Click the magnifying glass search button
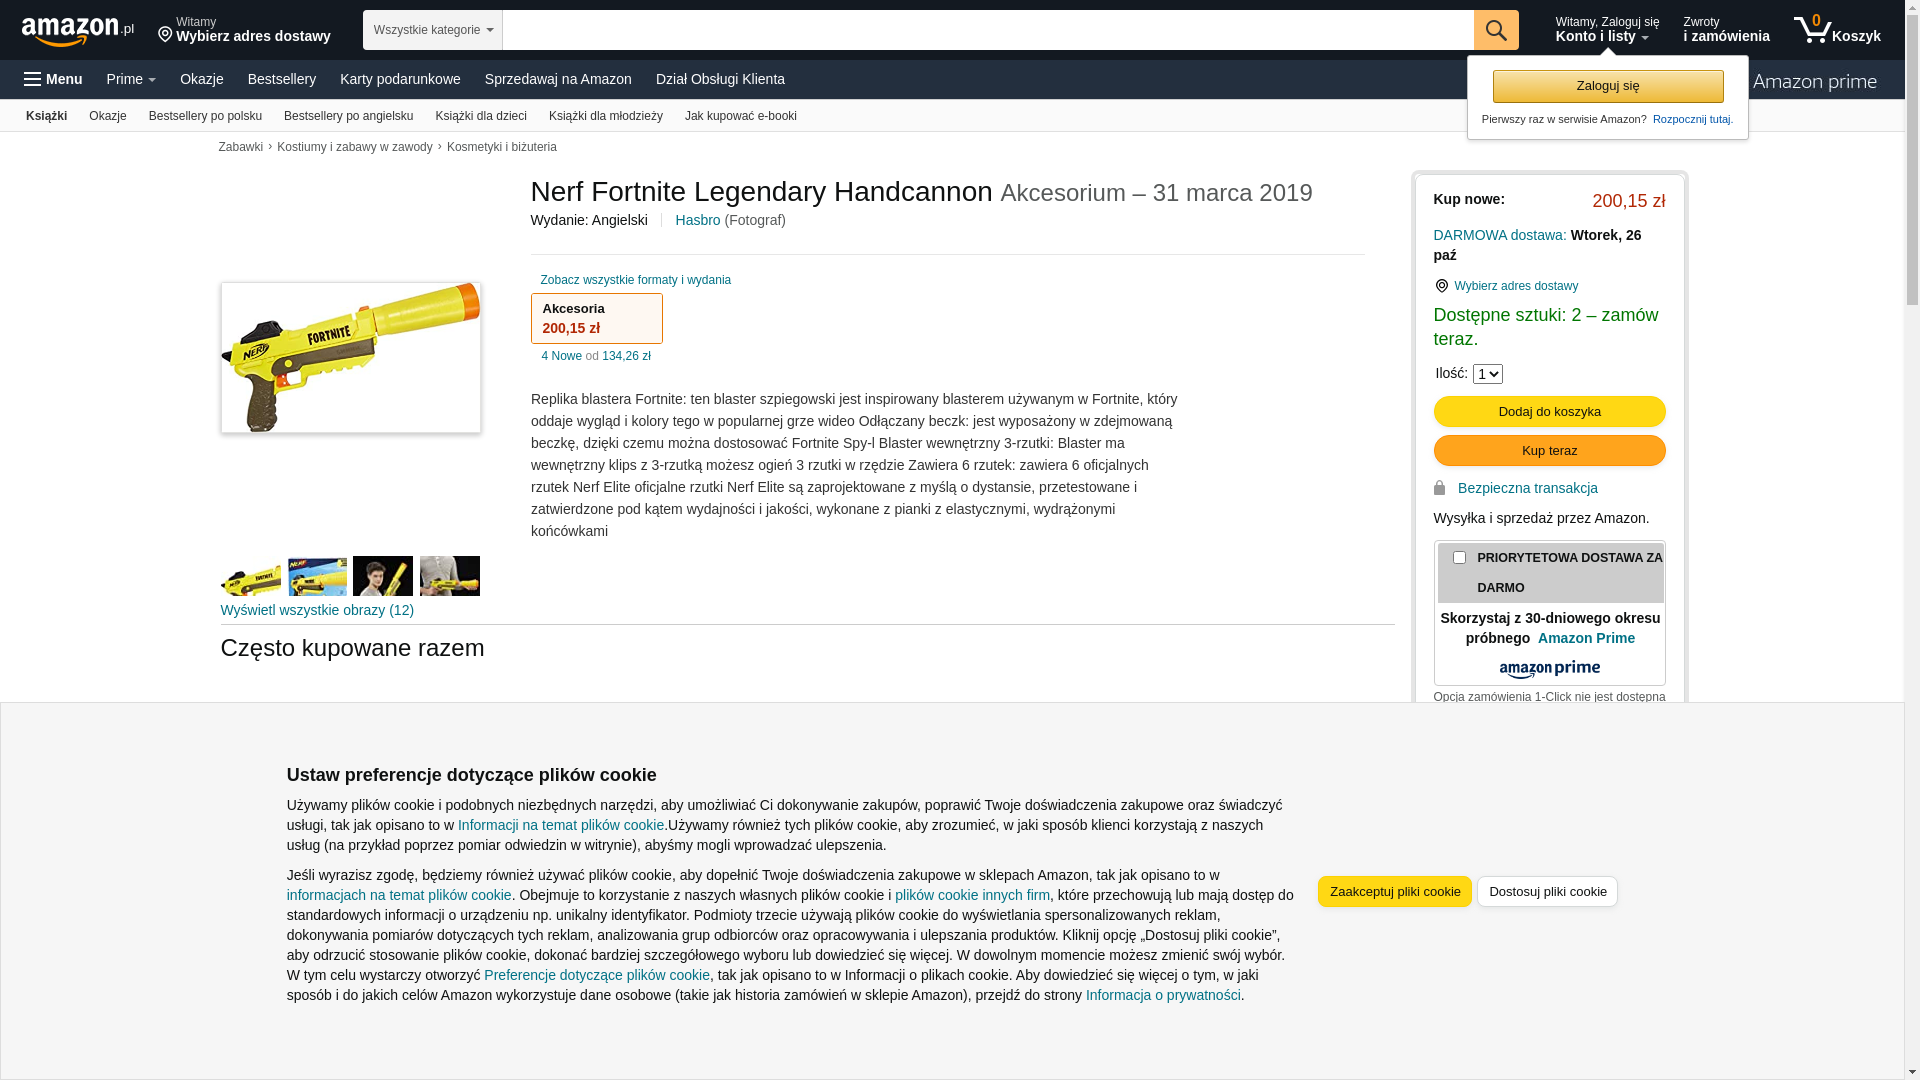1920x1080 pixels. point(1495,30)
